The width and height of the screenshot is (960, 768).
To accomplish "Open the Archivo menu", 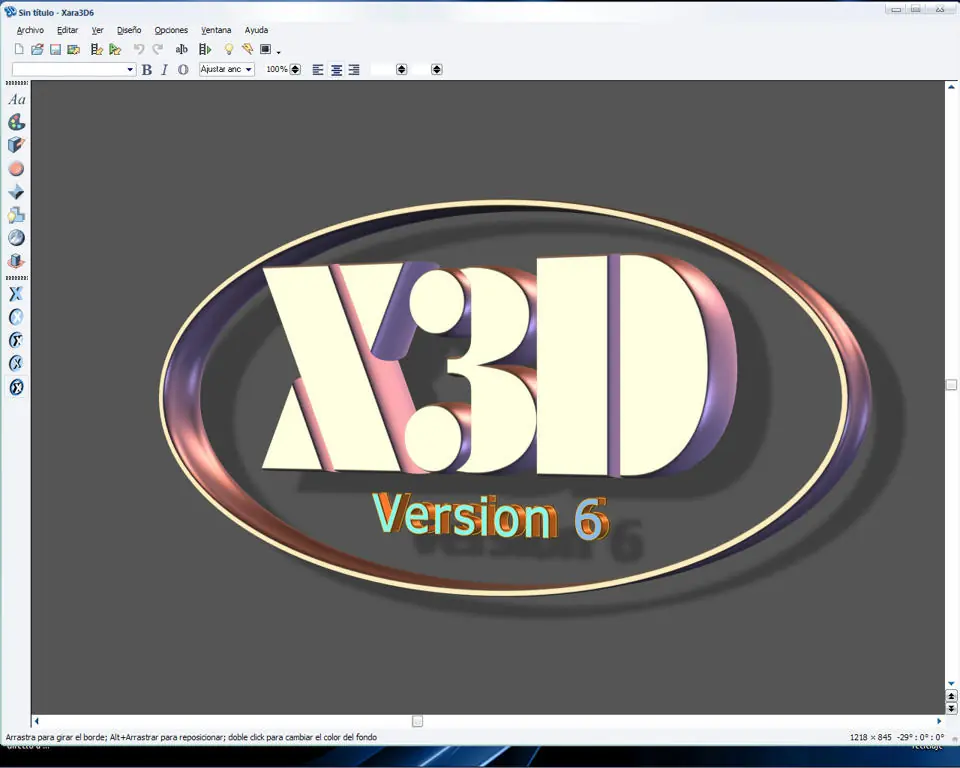I will coord(30,30).
